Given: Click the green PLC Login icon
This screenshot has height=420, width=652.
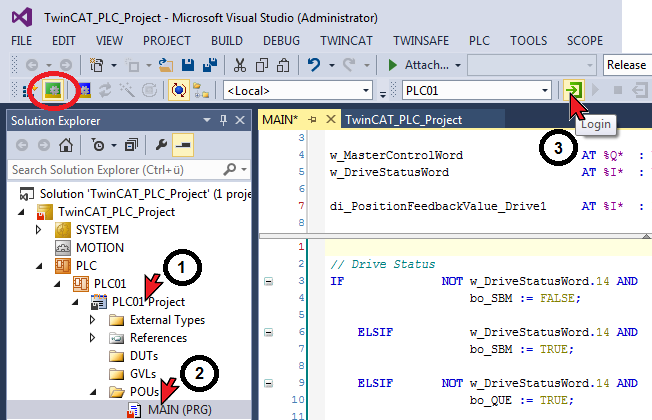Looking at the screenshot, I should pyautogui.click(x=573, y=90).
